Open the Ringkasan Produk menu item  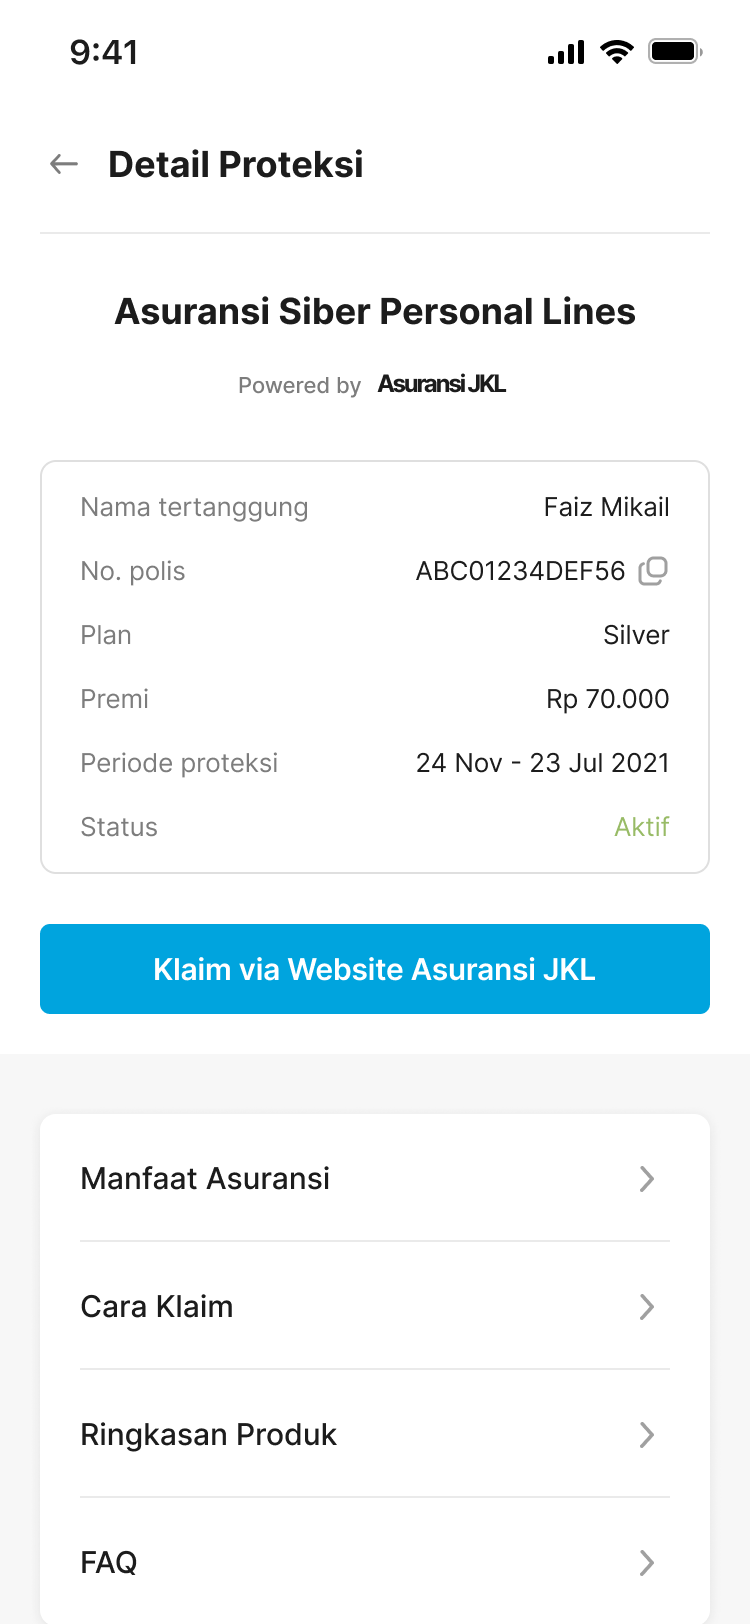(x=209, y=1435)
